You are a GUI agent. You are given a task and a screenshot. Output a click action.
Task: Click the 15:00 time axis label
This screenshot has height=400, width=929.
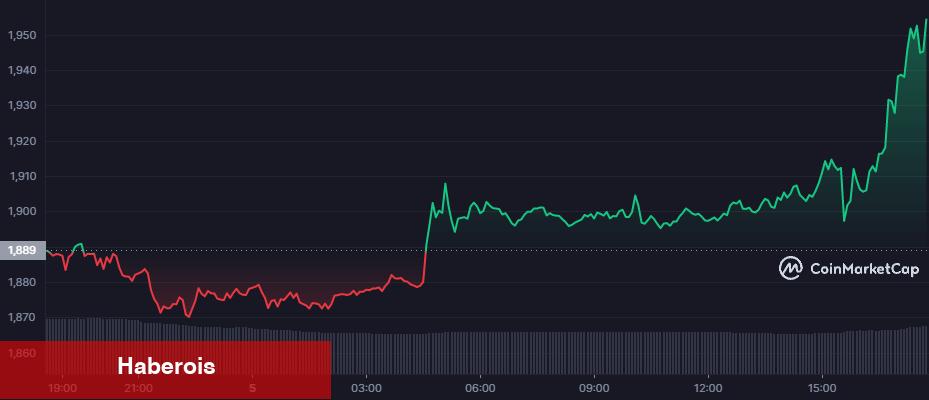(x=822, y=389)
